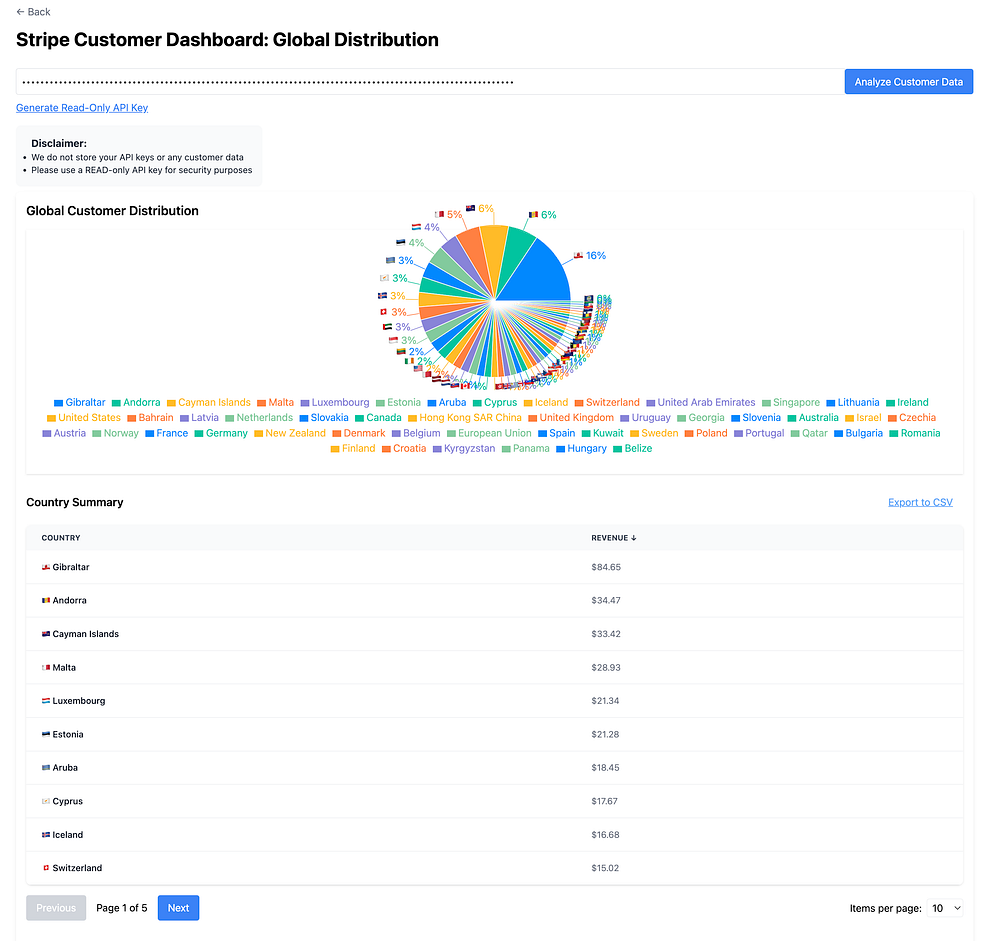Select the $18.45 revenue value
Screen dimensions: 1000x941
click(605, 767)
